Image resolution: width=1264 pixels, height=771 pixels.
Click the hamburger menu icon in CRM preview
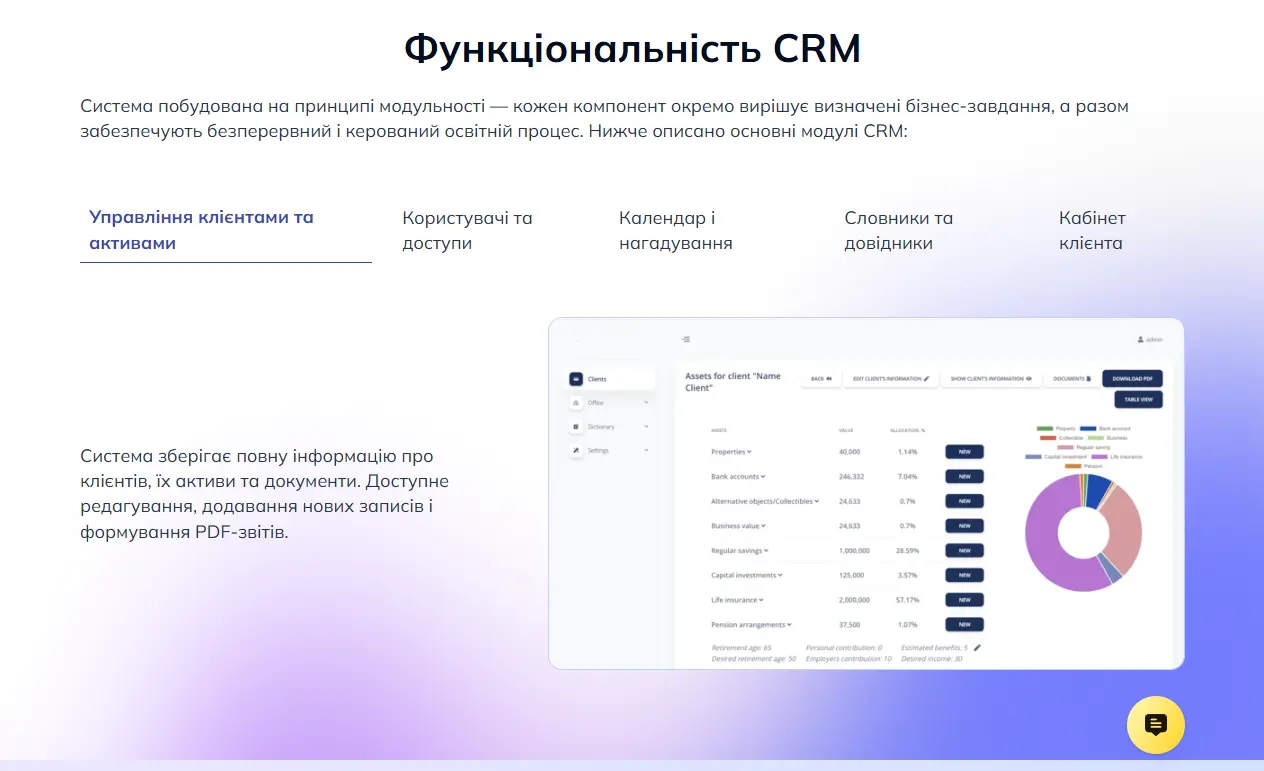click(x=686, y=339)
